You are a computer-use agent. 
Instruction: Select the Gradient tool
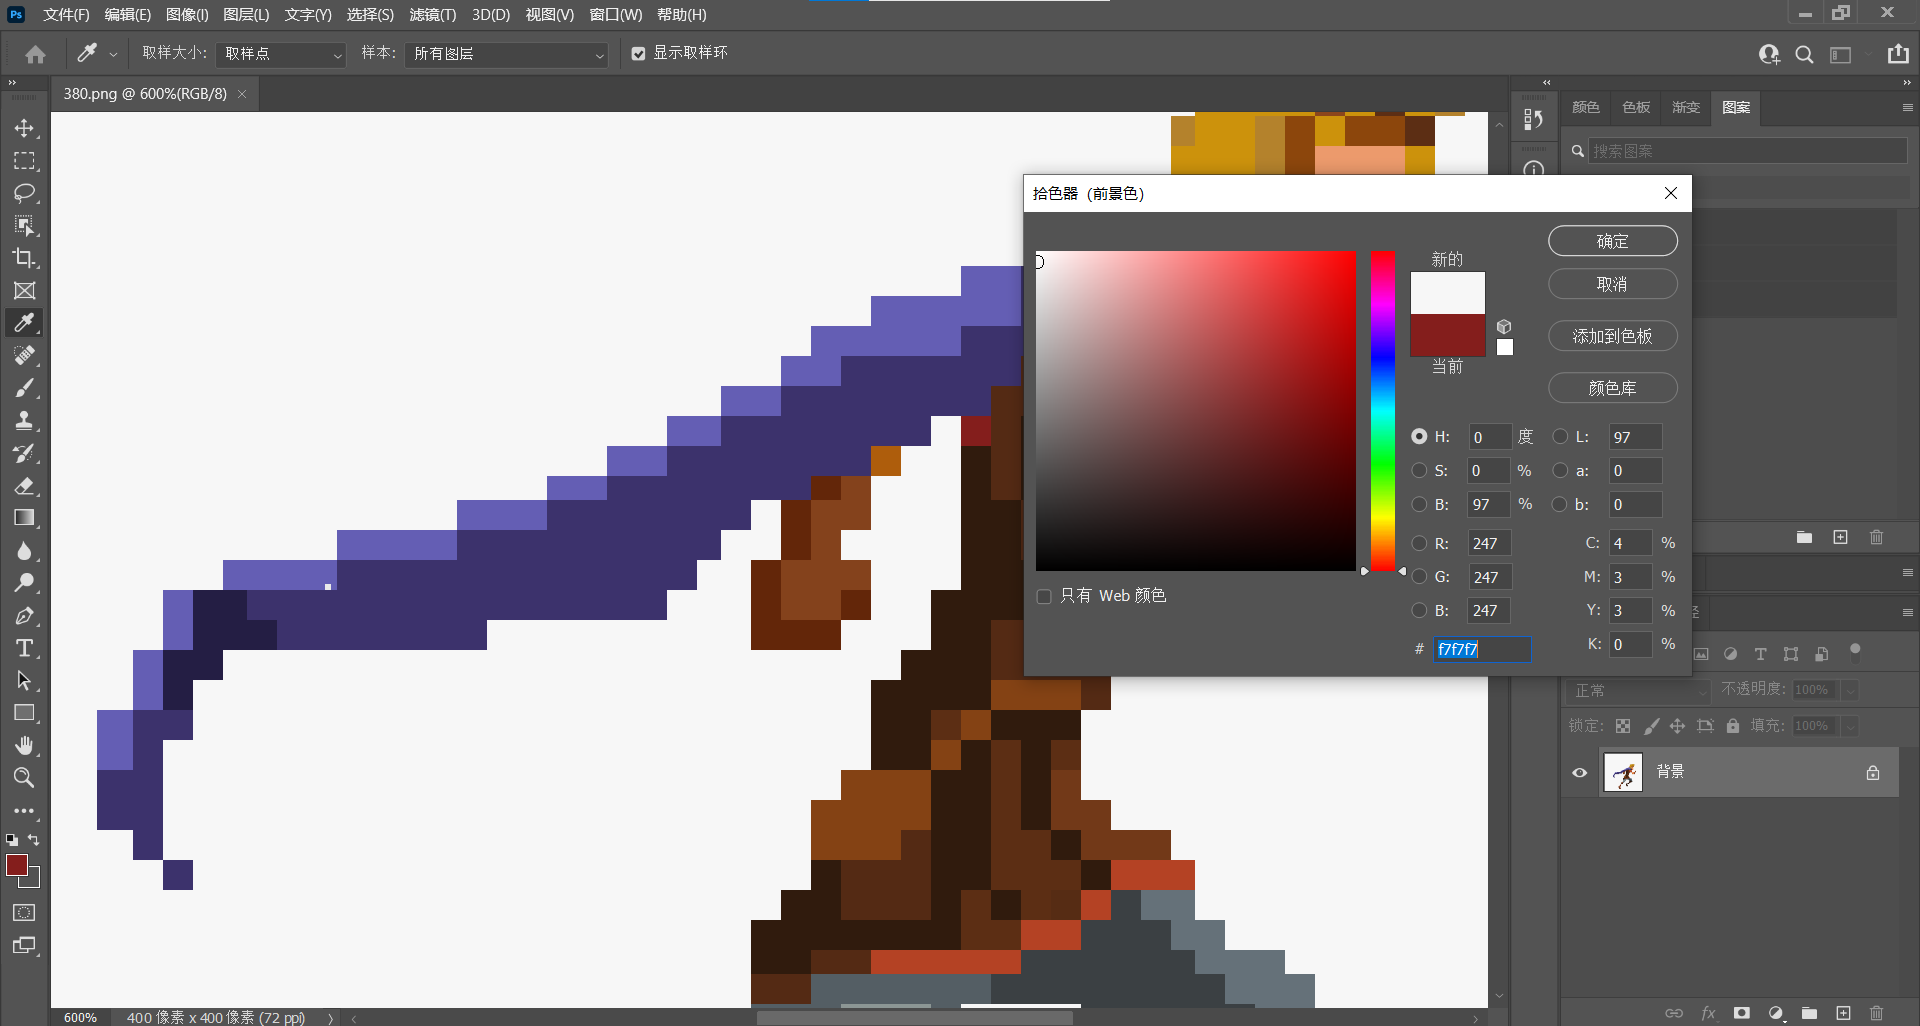(24, 518)
